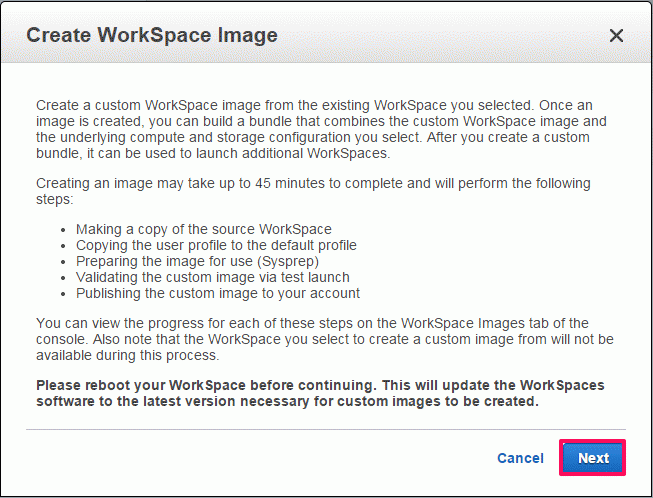Click the Create WorkSpace Image title
653x498 pixels.
(152, 35)
